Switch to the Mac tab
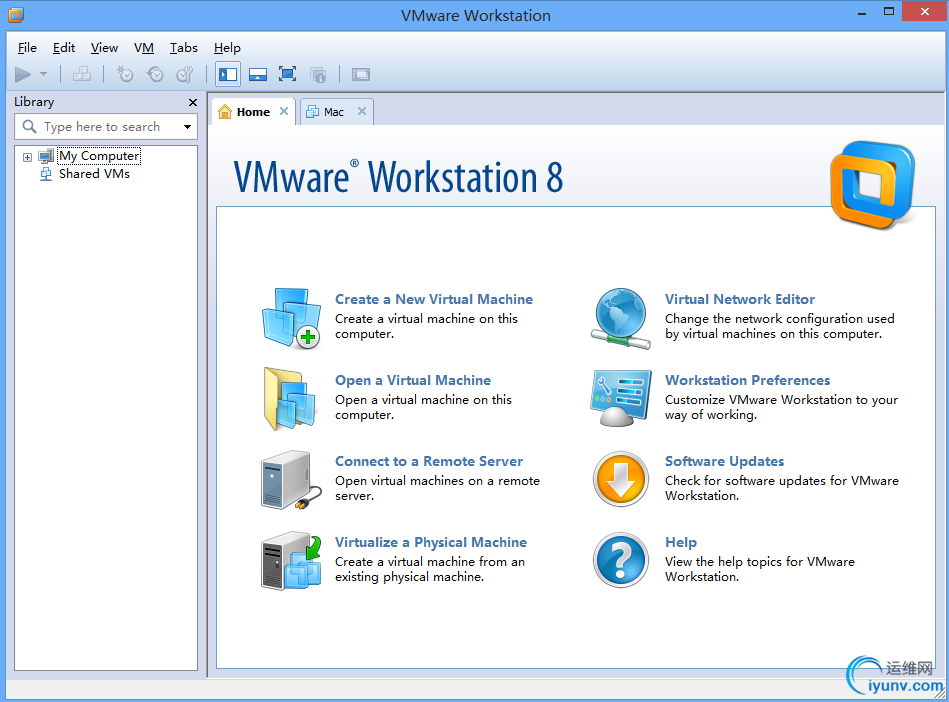 click(x=334, y=112)
